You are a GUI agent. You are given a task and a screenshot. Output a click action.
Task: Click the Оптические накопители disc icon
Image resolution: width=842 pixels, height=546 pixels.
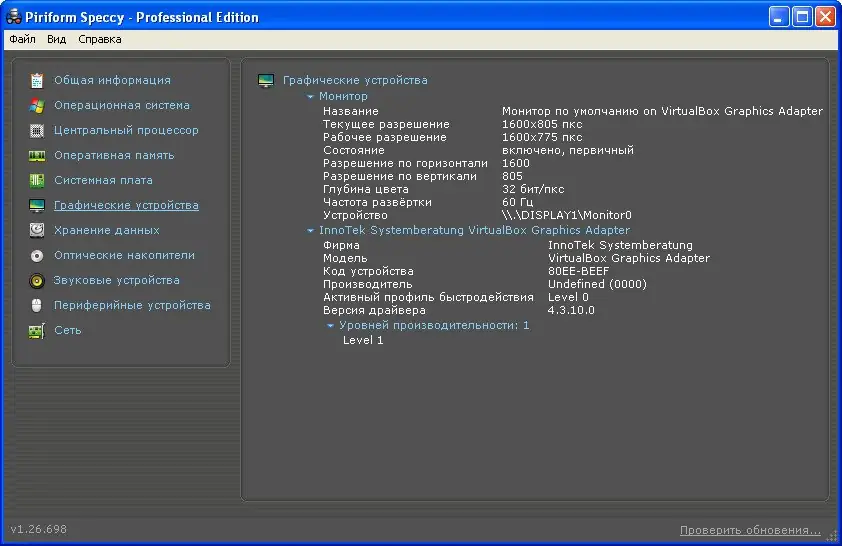(x=37, y=256)
